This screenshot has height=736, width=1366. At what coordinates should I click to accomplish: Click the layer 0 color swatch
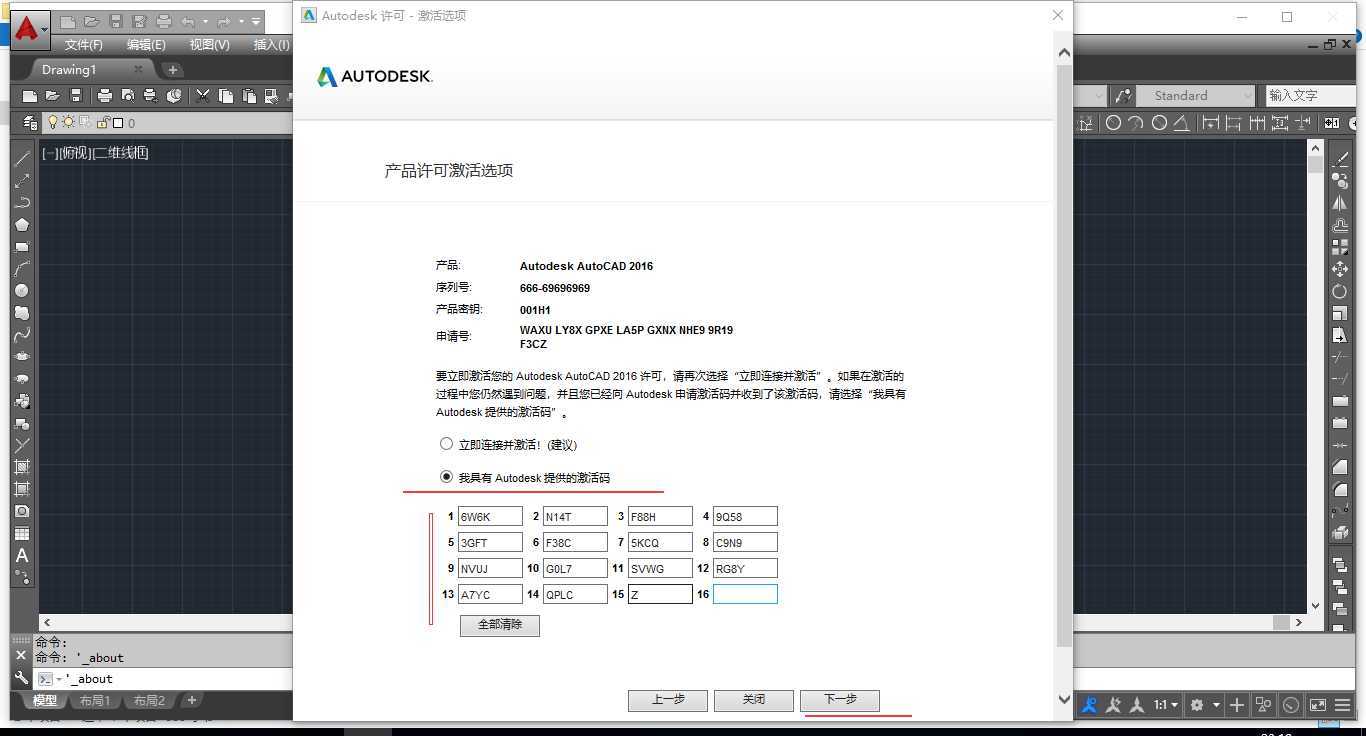(x=118, y=123)
